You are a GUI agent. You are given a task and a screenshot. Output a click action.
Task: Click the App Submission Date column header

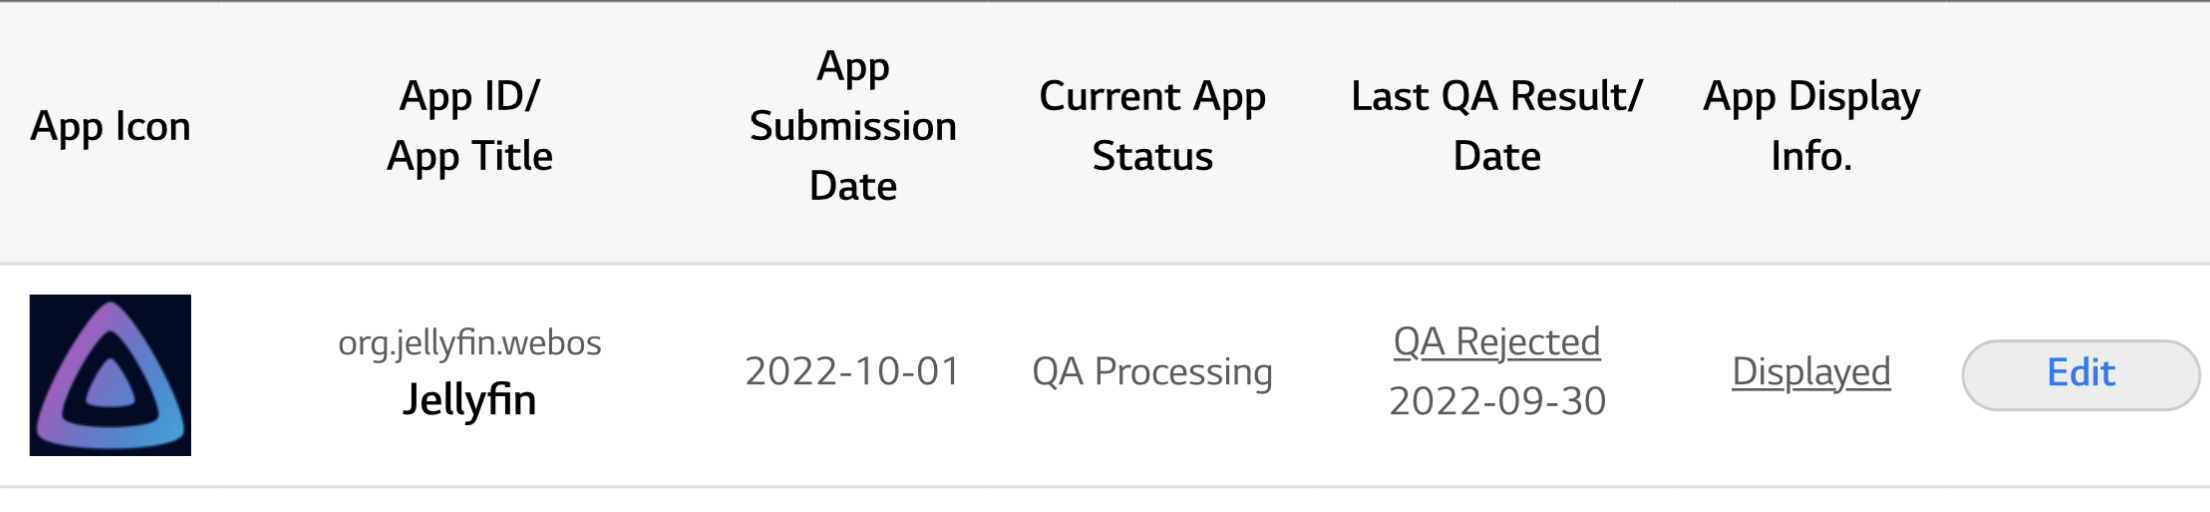coord(853,127)
